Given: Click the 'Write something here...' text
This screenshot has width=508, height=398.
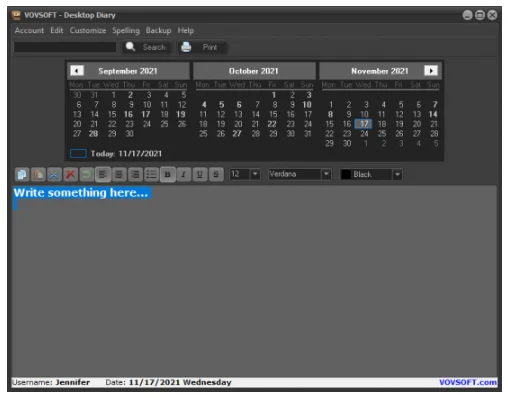Looking at the screenshot, I should point(81,193).
